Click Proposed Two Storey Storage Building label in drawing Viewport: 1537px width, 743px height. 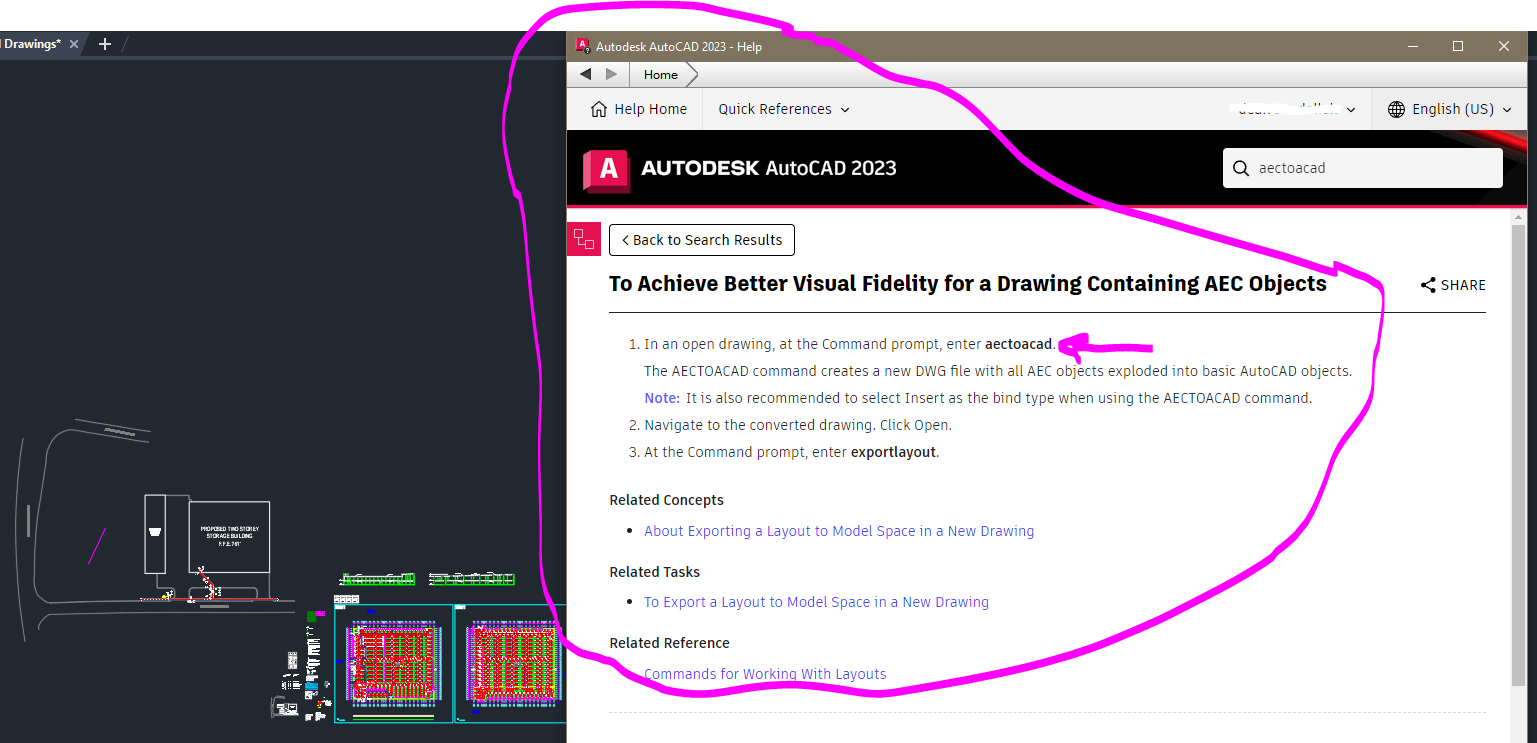point(229,536)
